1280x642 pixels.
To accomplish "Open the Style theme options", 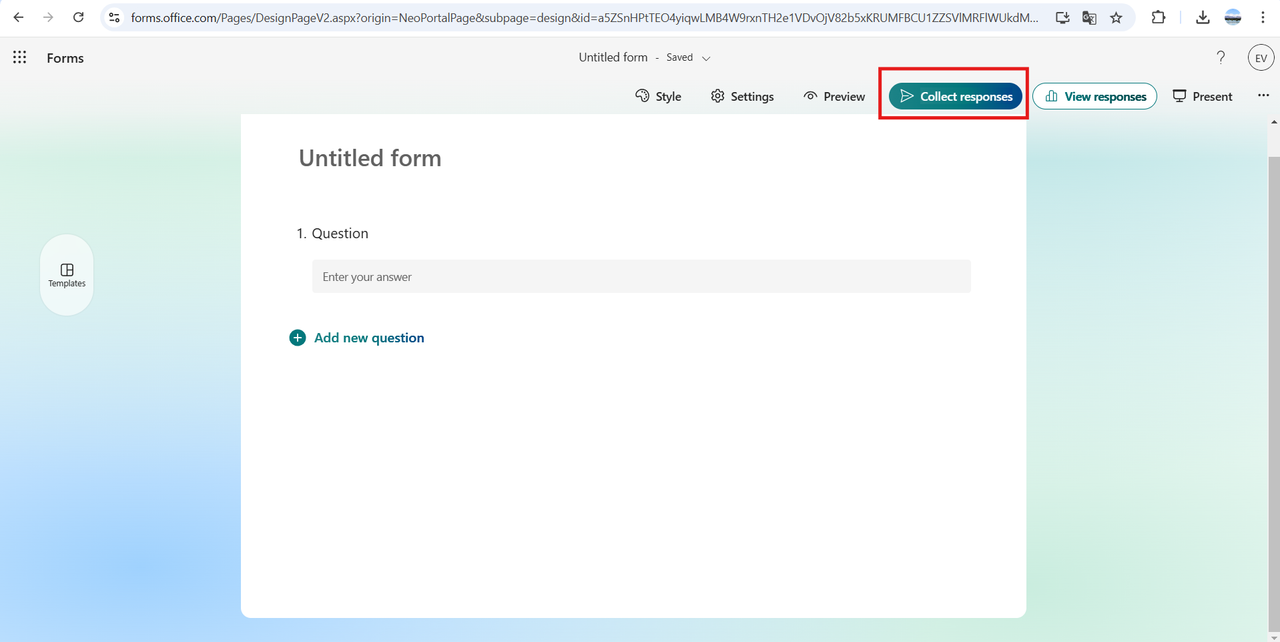I will click(658, 97).
